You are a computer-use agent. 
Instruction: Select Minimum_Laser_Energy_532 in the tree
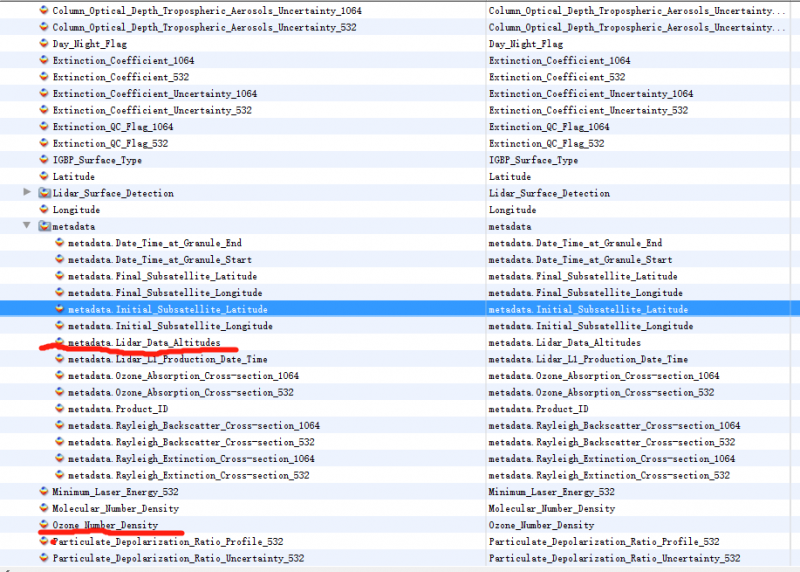click(115, 492)
